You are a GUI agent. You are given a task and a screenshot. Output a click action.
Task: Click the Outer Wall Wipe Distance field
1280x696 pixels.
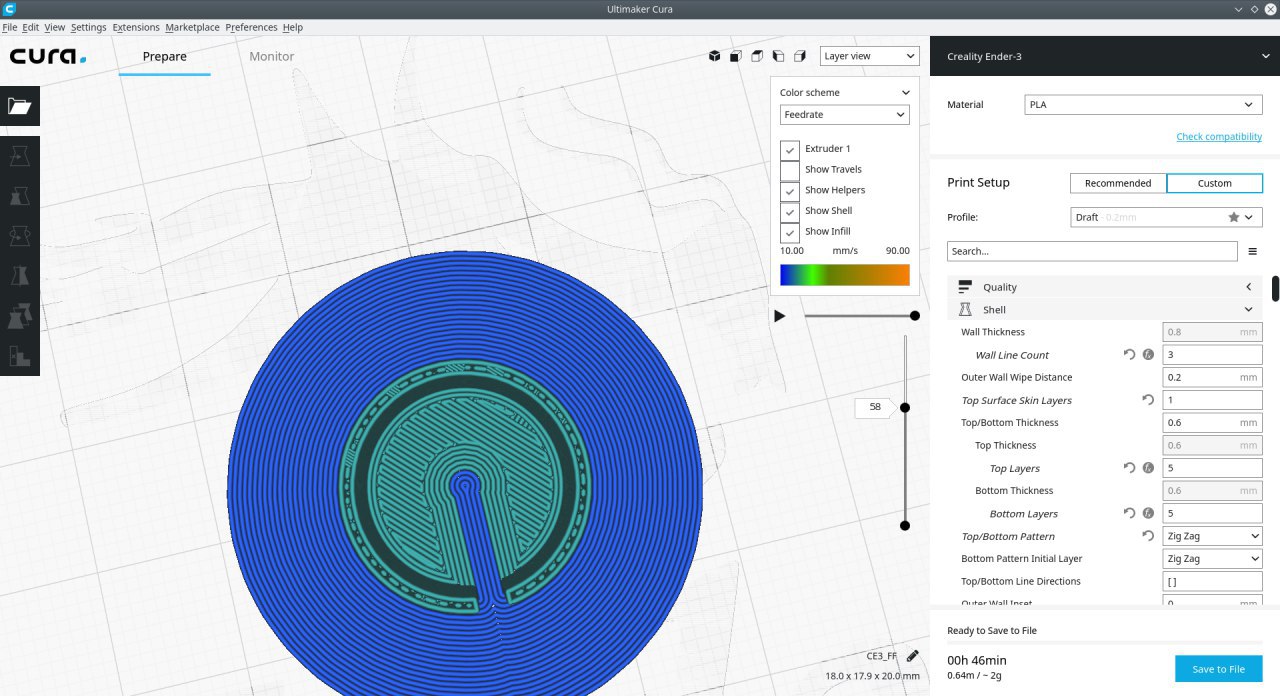(1213, 378)
